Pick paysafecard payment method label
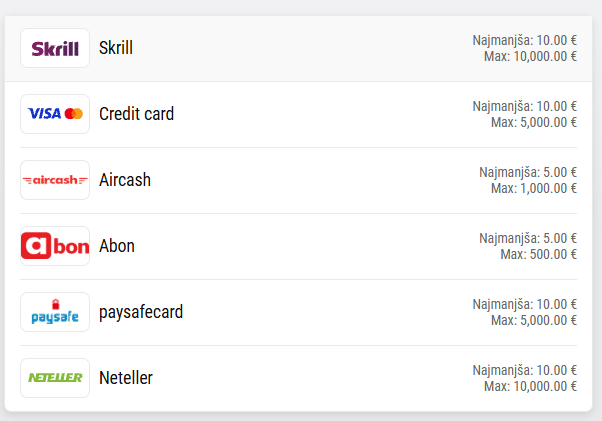Screen dimensions: 602x421 141,312
